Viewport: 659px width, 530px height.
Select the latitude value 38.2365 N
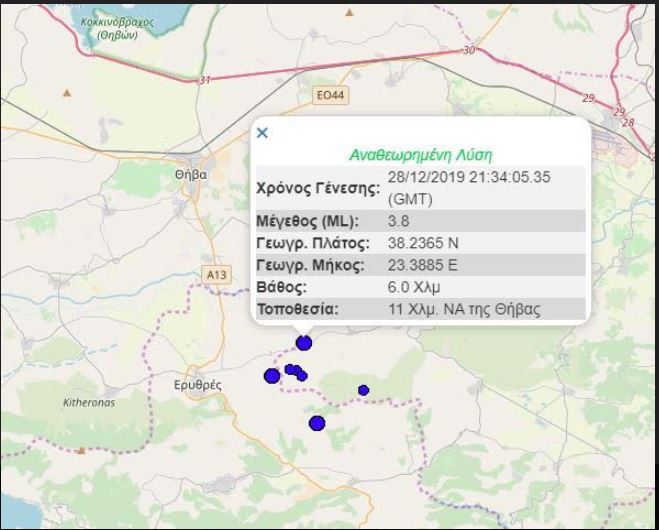(425, 243)
